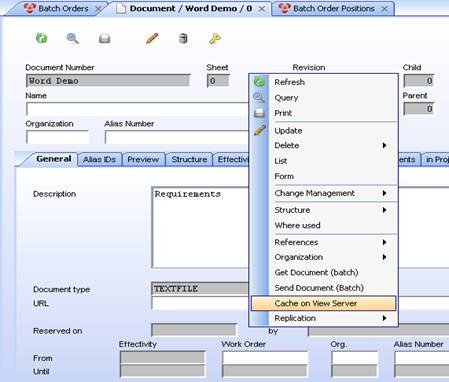Image resolution: width=449 pixels, height=382 pixels.
Task: Open the Preview tab
Action: pyautogui.click(x=143, y=159)
